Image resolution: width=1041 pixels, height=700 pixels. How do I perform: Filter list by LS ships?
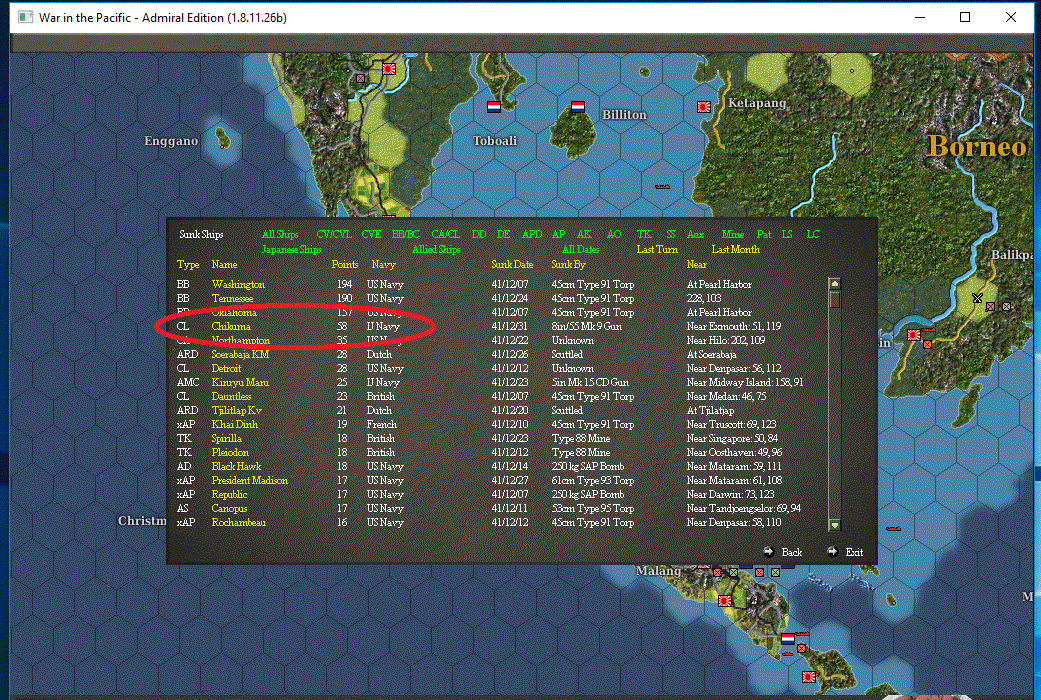pos(787,234)
